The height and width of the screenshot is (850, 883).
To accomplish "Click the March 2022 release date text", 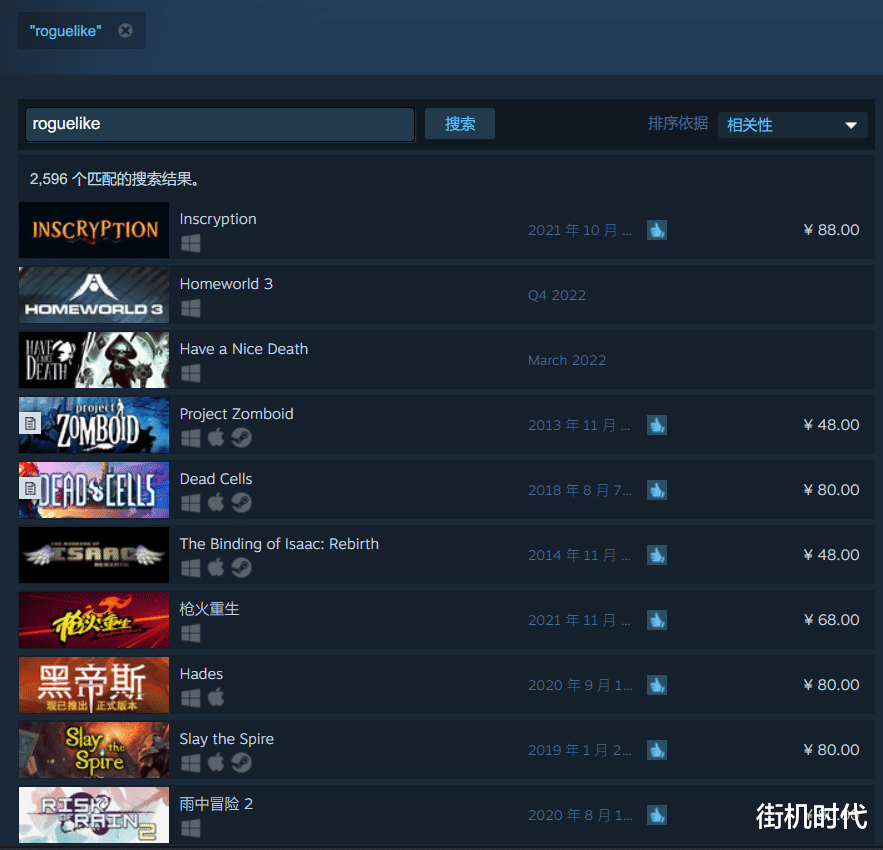I will (x=567, y=361).
